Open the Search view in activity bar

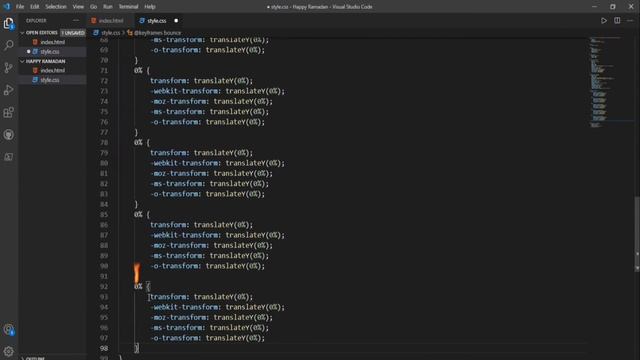point(9,45)
